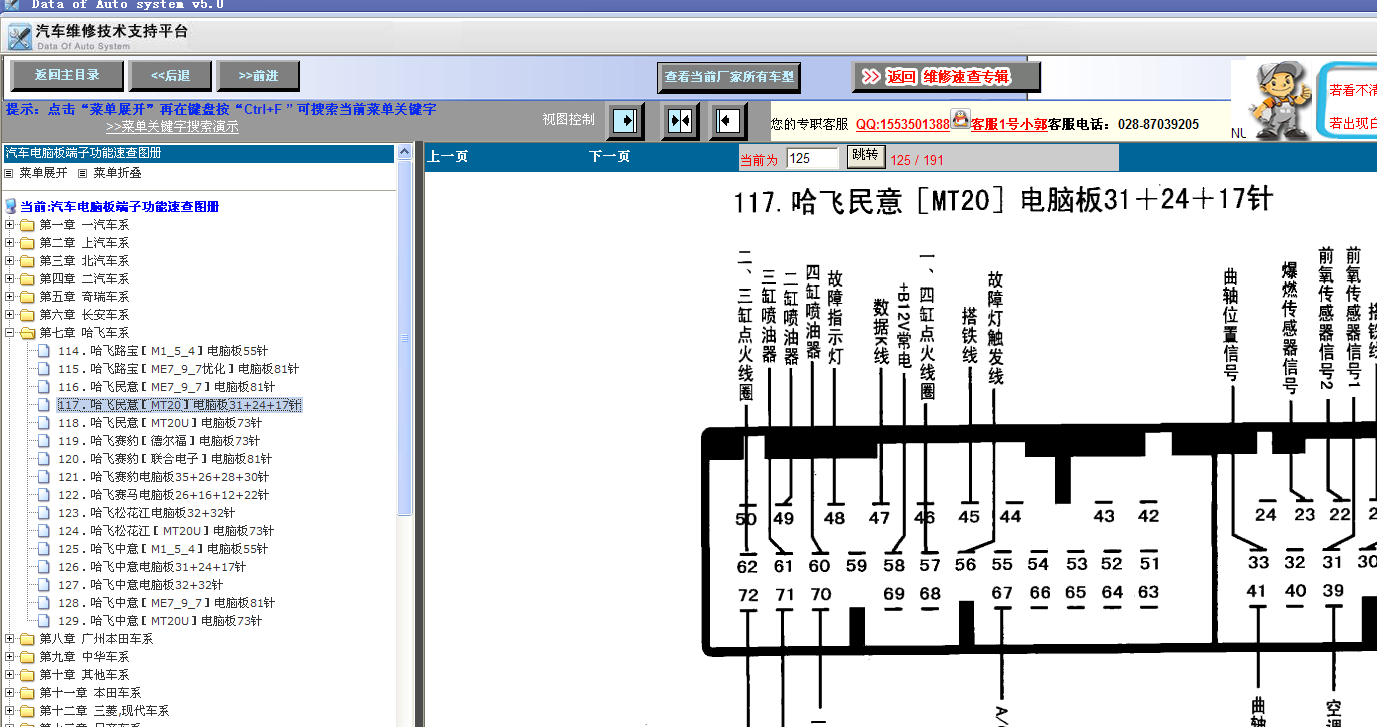1377x727 pixels.
Task: Expand 第四章 二汽车系 chapter
Action: click(10, 279)
